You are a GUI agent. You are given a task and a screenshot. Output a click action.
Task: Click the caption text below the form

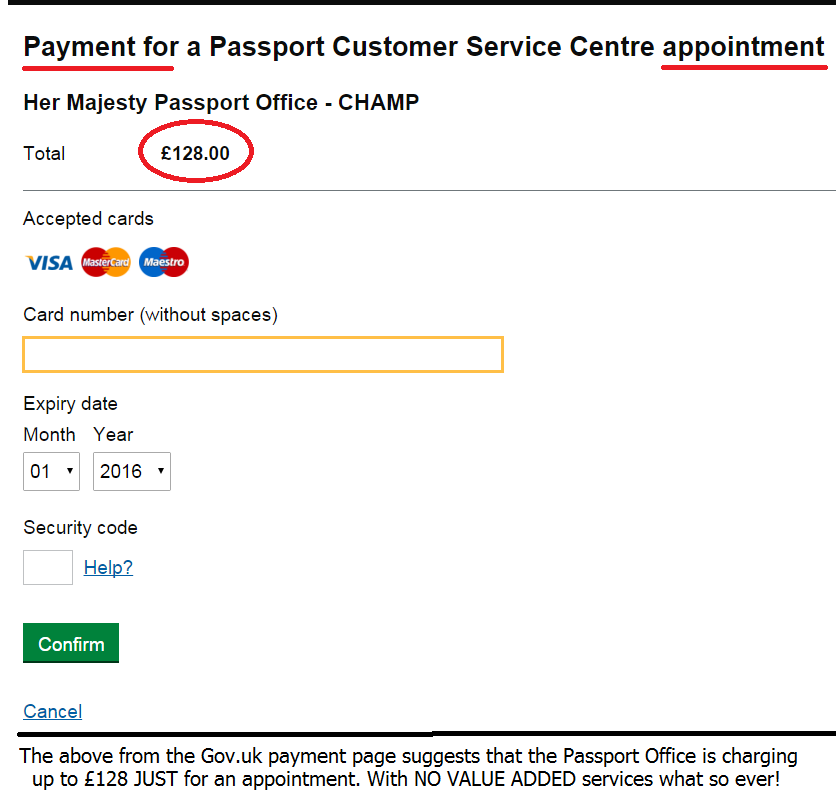[408, 767]
